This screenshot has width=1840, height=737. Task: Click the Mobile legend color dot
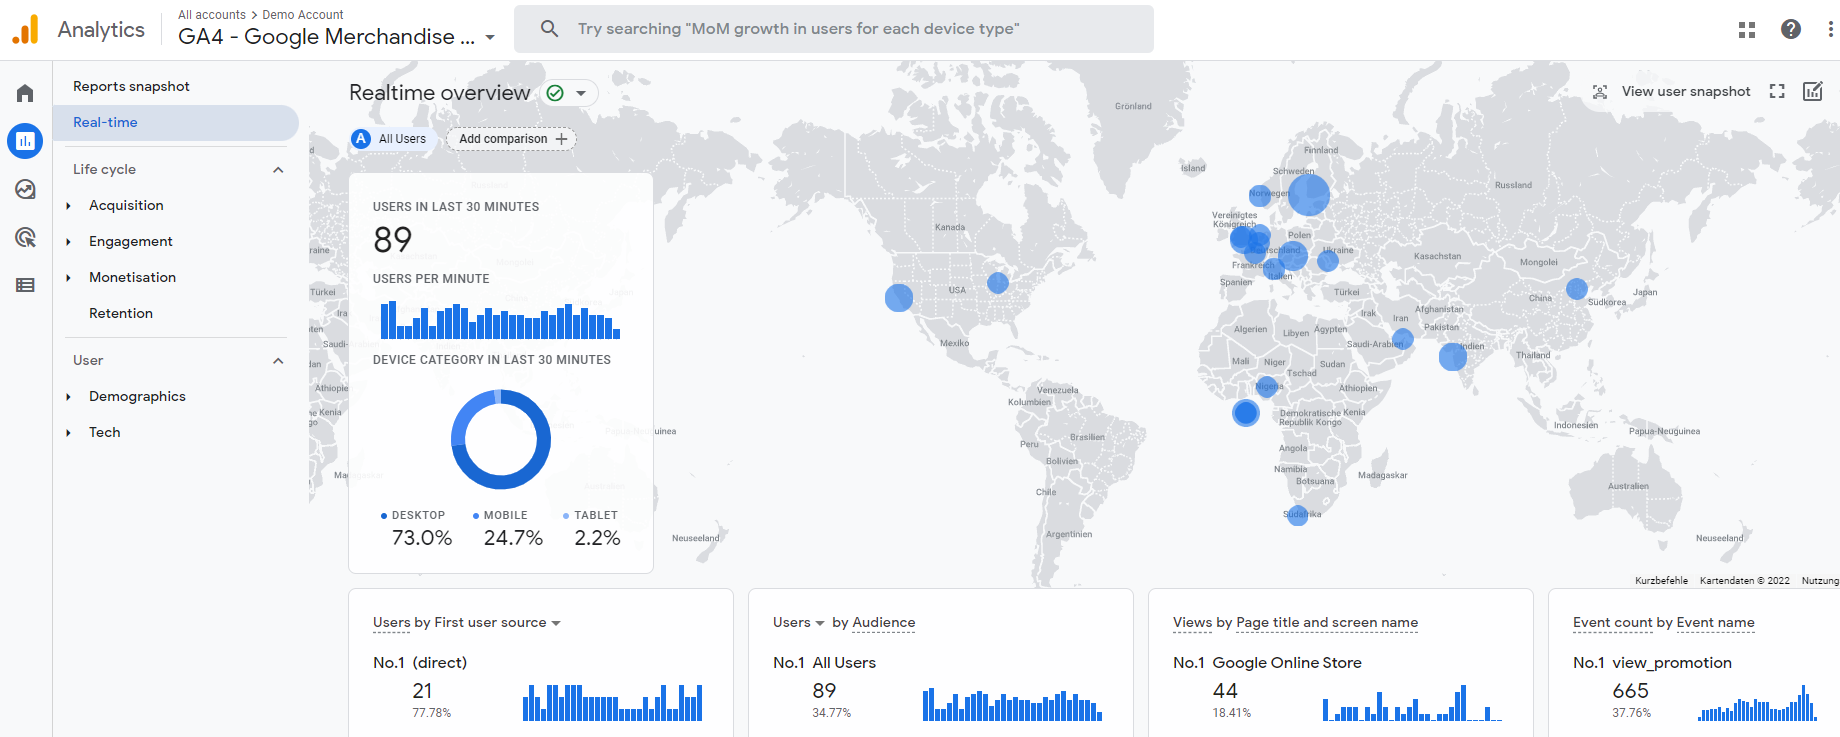476,516
